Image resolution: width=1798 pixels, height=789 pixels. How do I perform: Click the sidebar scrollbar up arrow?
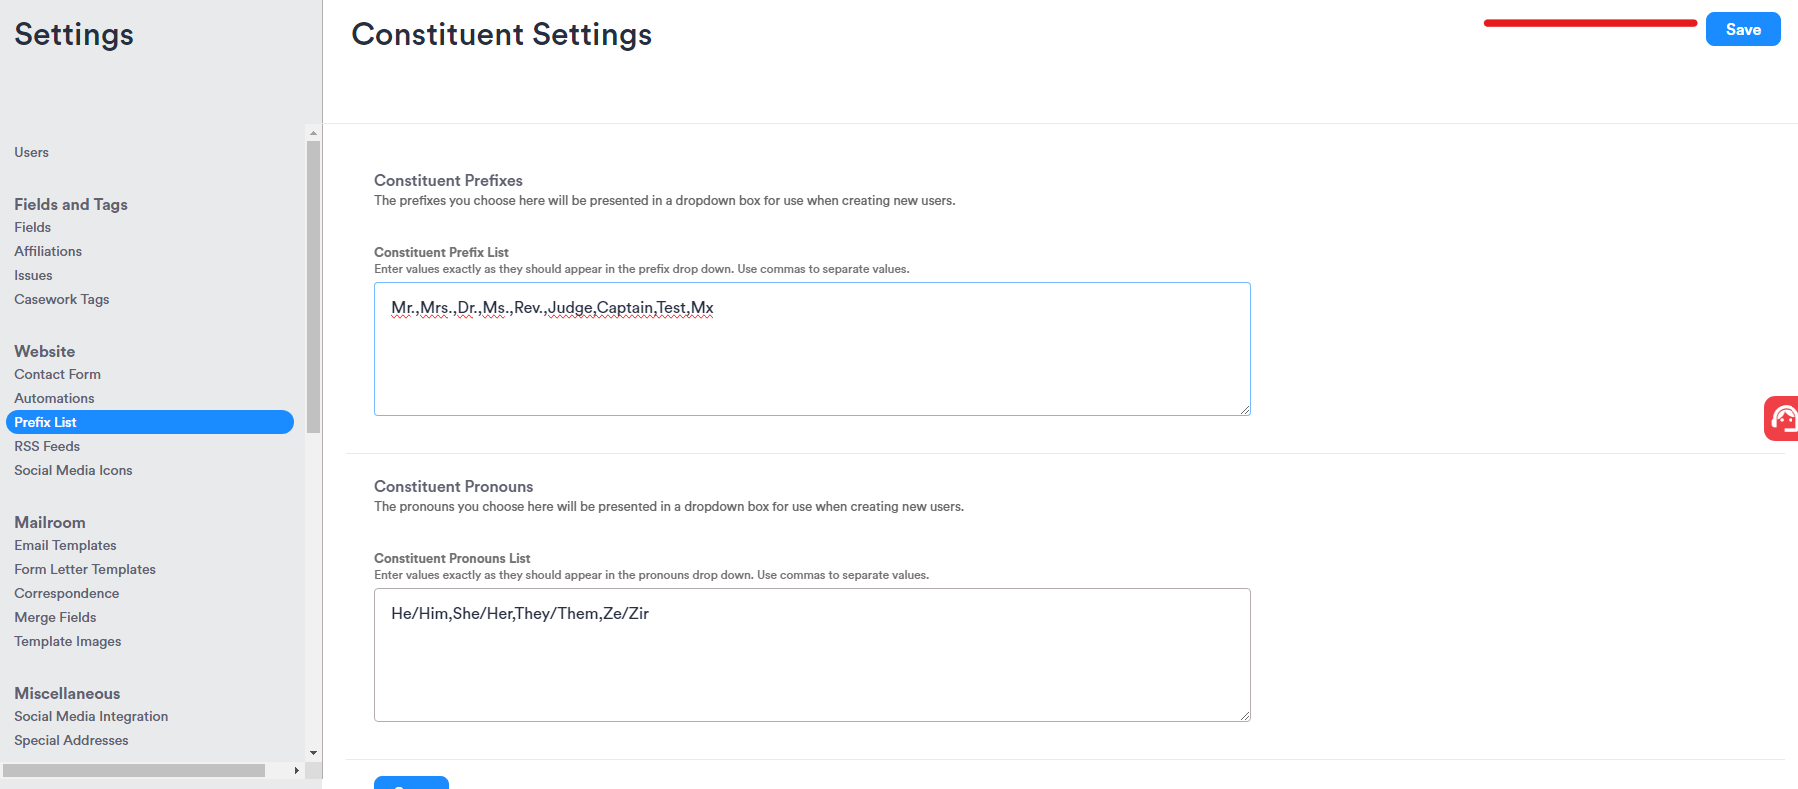tap(312, 132)
